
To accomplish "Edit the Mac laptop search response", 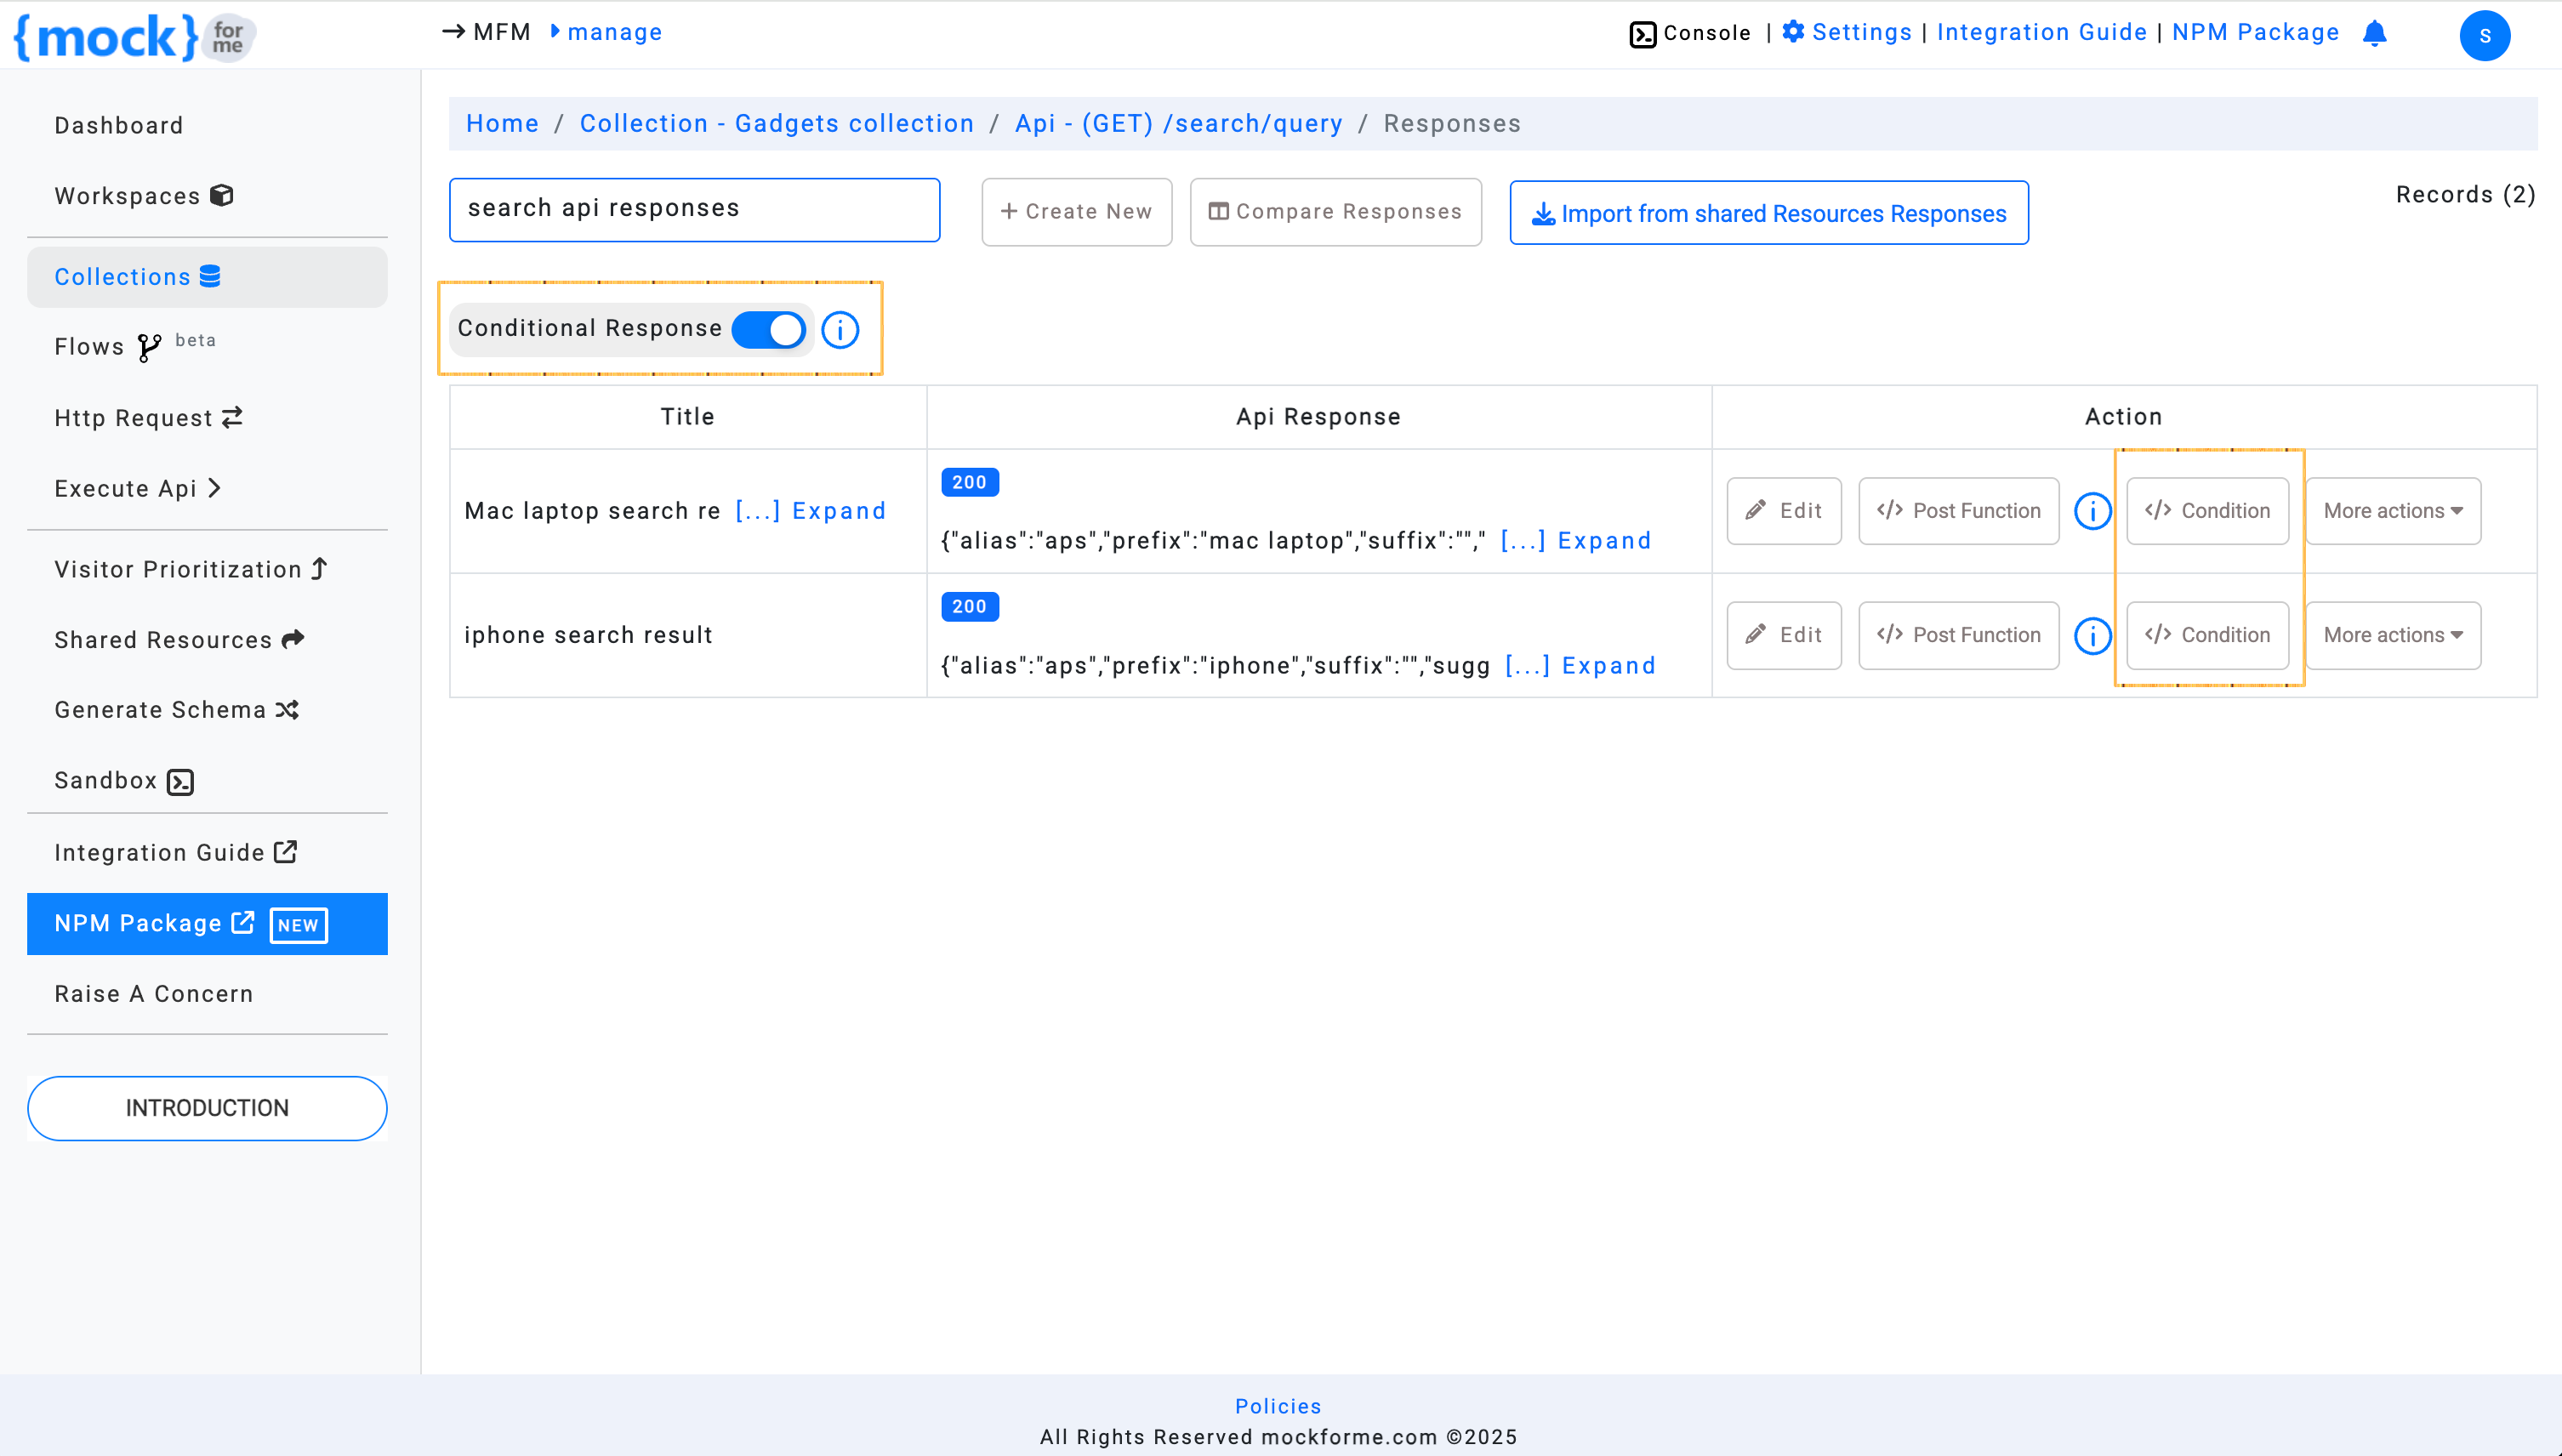I will pyautogui.click(x=1783, y=511).
